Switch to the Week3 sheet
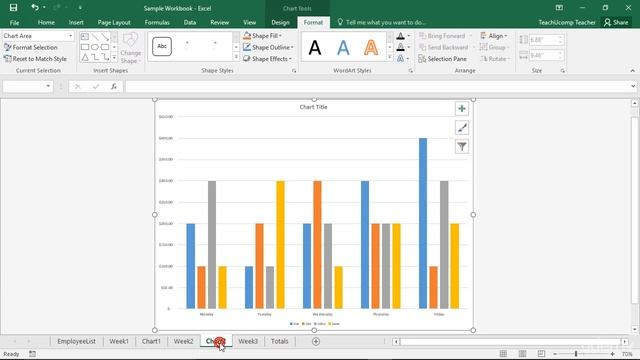The image size is (640, 360). 248,341
